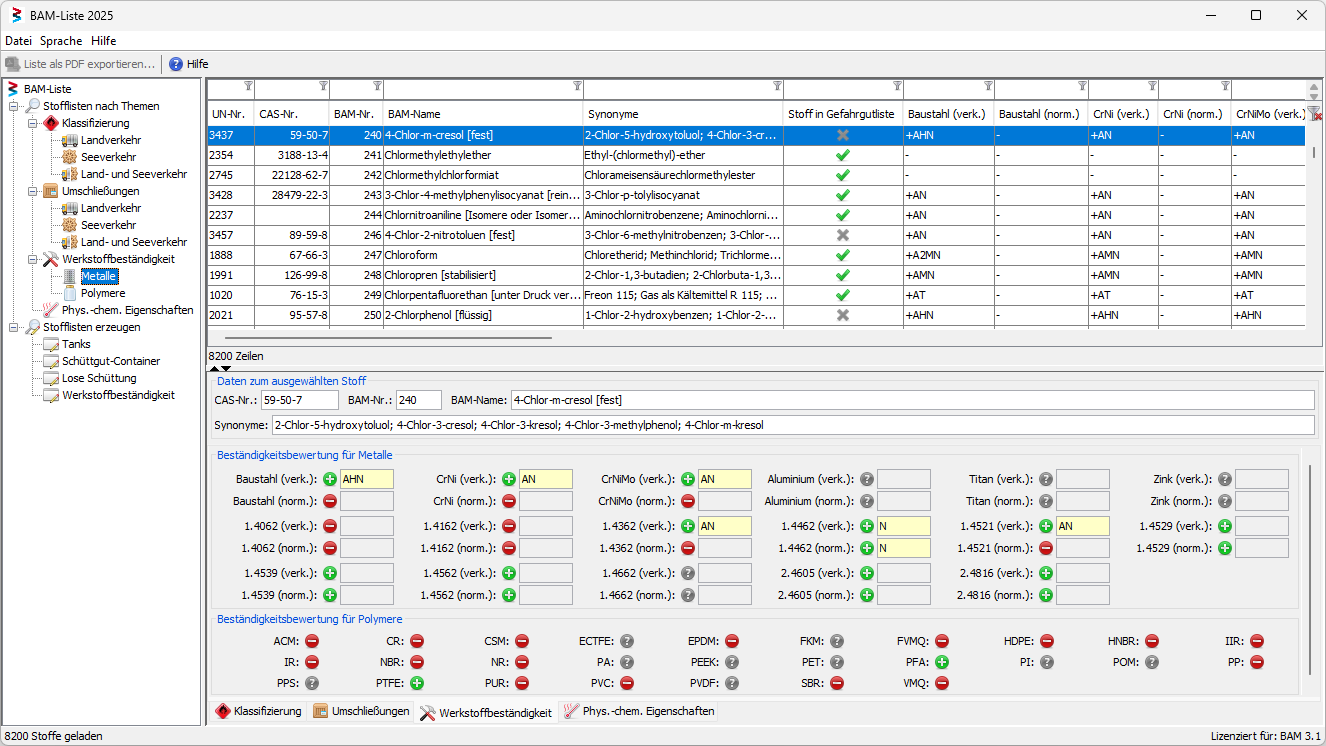
Task: Collapse the Stofflisten erzeugen tree node
Action: click(x=14, y=327)
